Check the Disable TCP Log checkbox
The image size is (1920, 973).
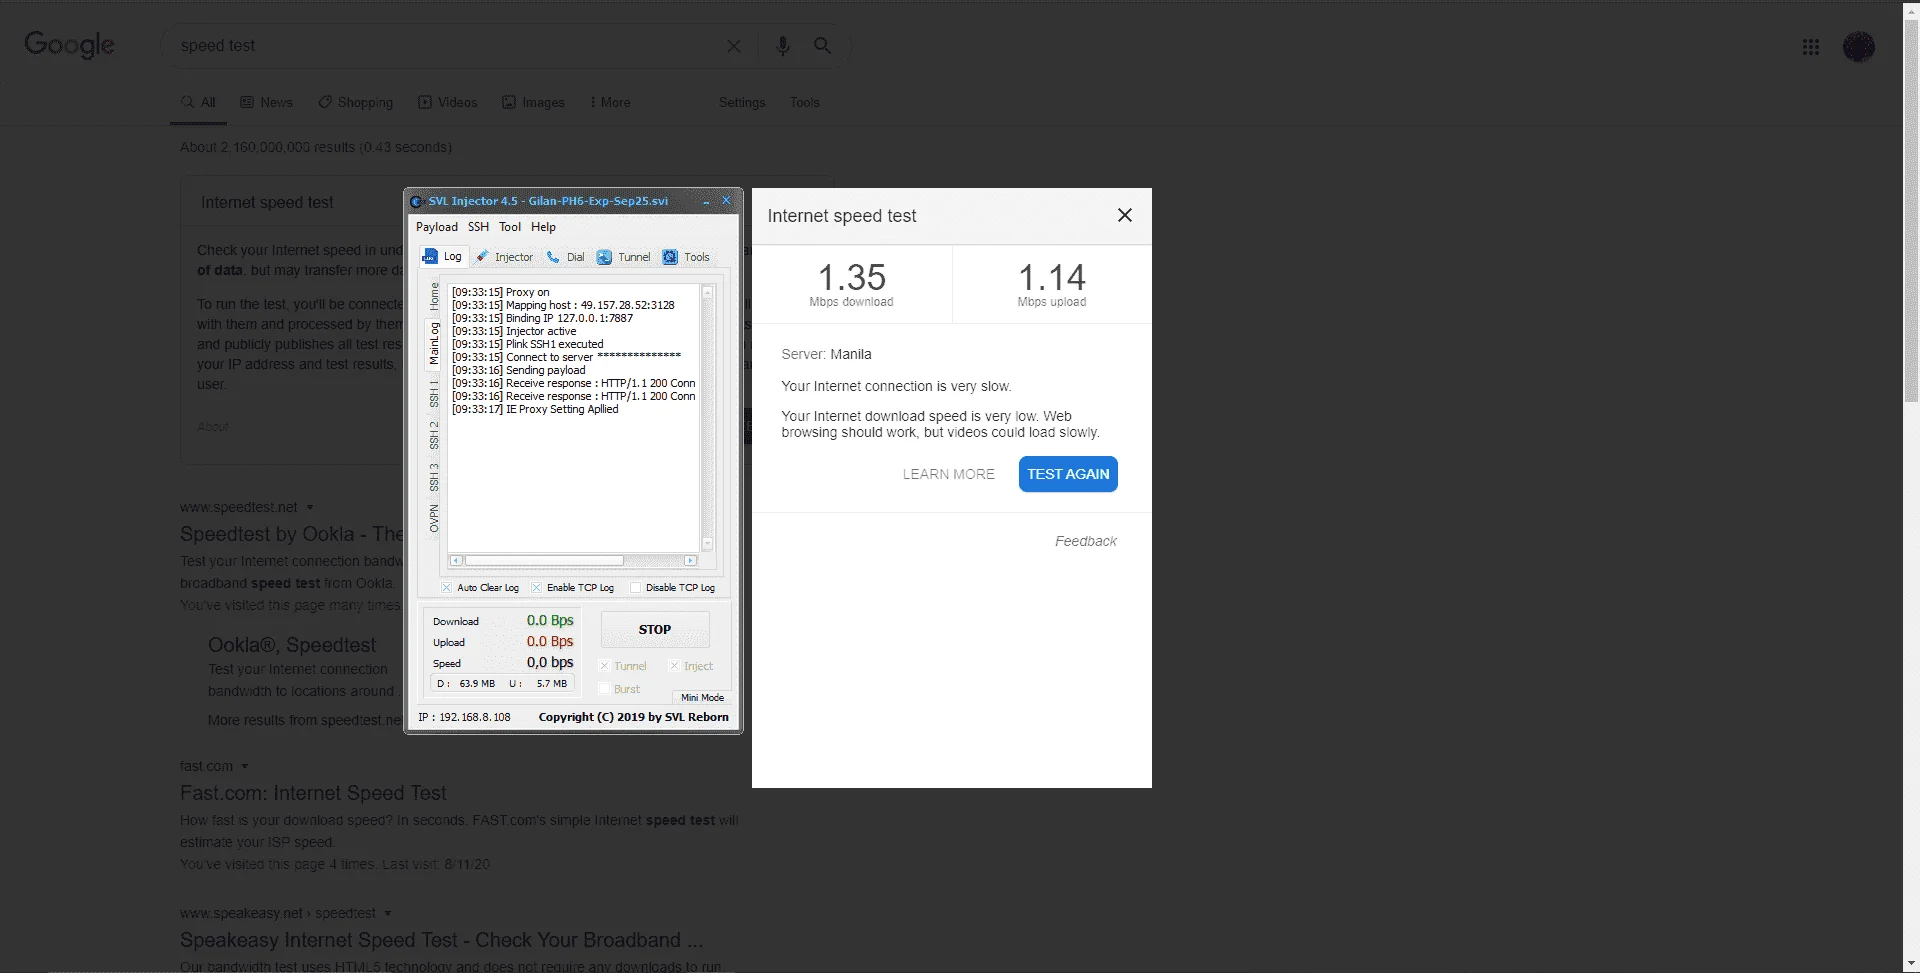[635, 588]
